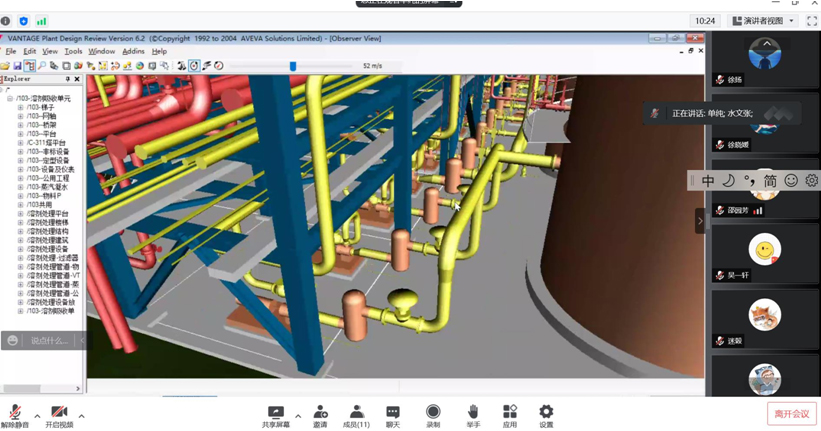Expand the /C-311 tree node
821x431 pixels.
(20, 143)
